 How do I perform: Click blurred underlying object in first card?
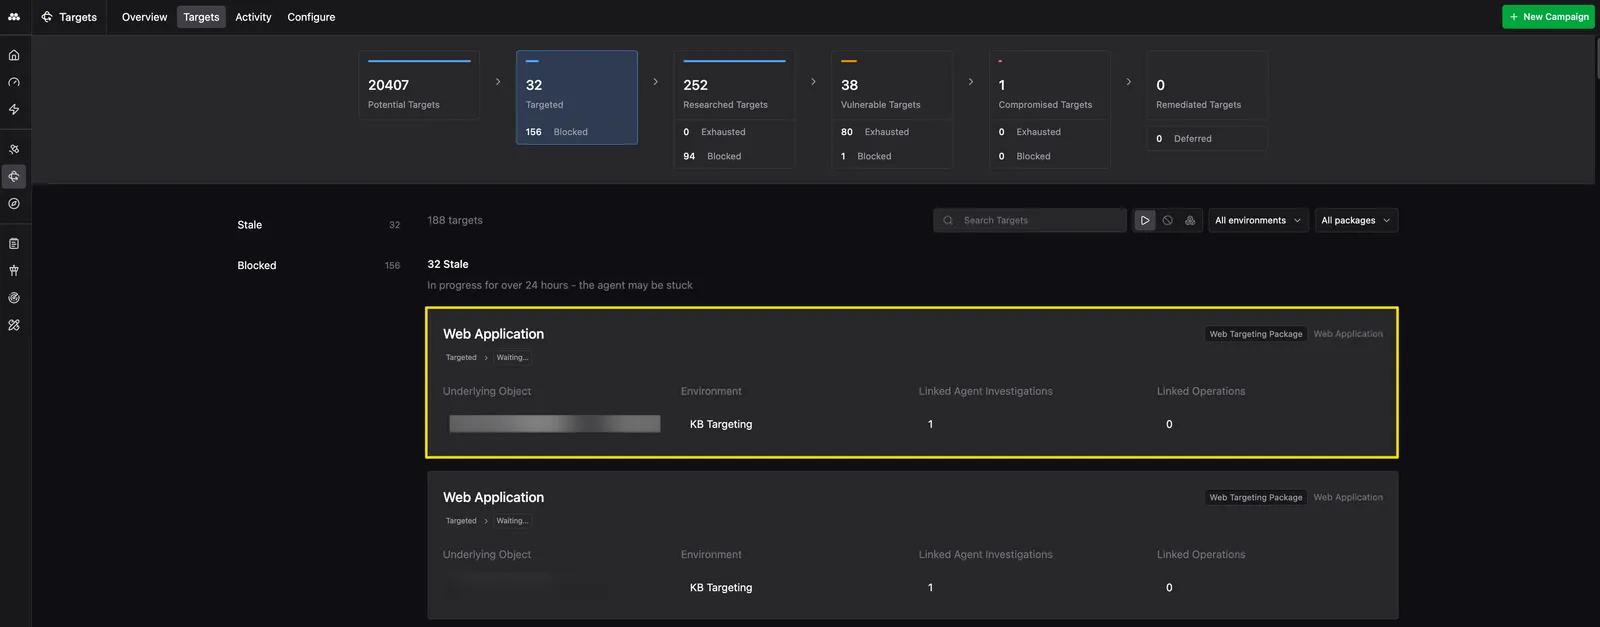click(x=555, y=424)
